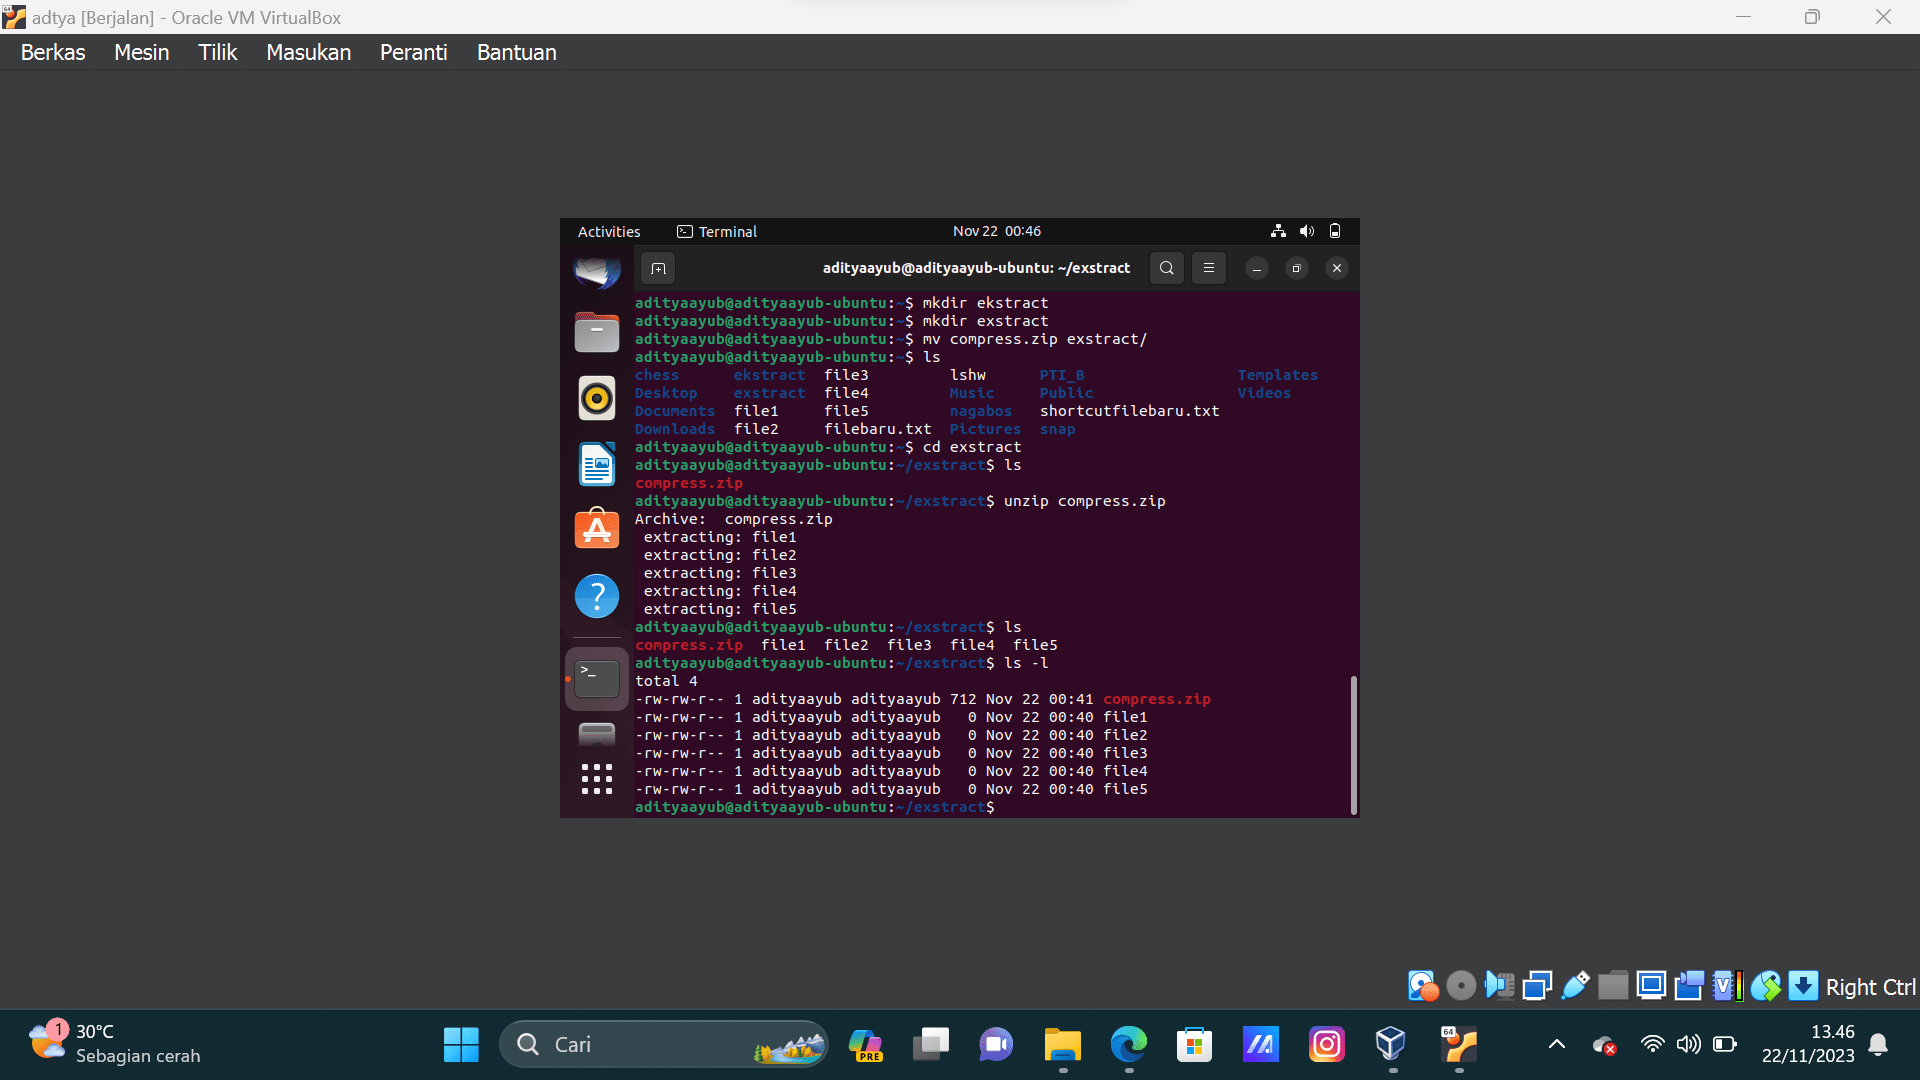Click the Ubuntu battery indicator

(1335, 231)
